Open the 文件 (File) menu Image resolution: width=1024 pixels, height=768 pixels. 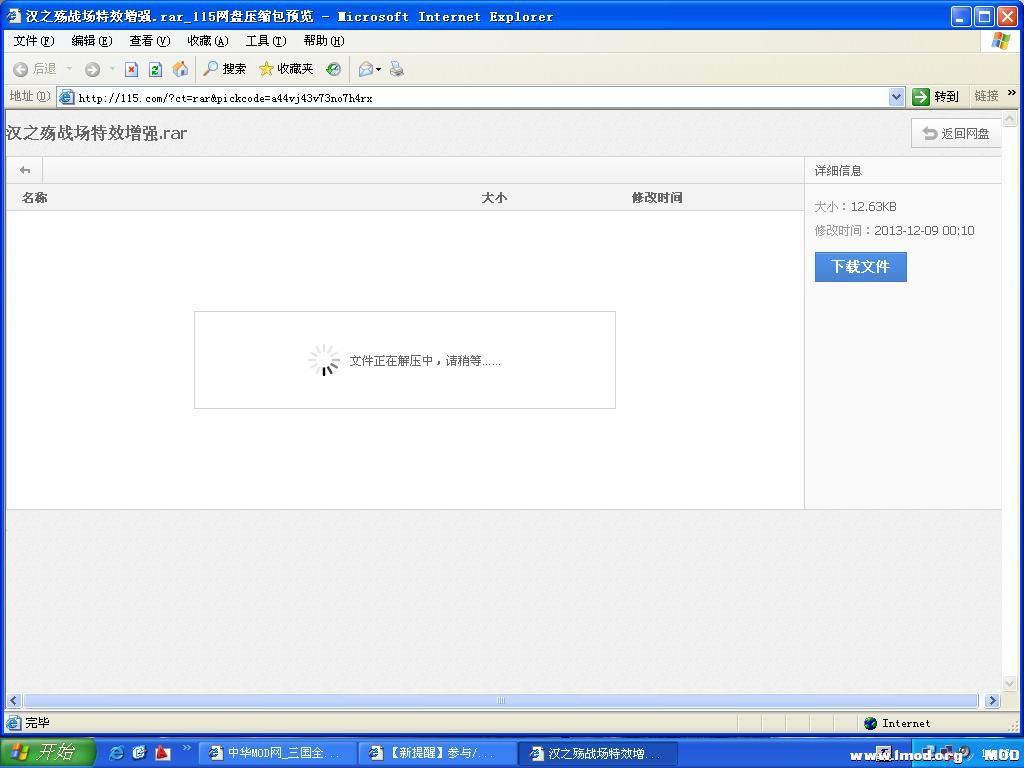click(x=31, y=41)
